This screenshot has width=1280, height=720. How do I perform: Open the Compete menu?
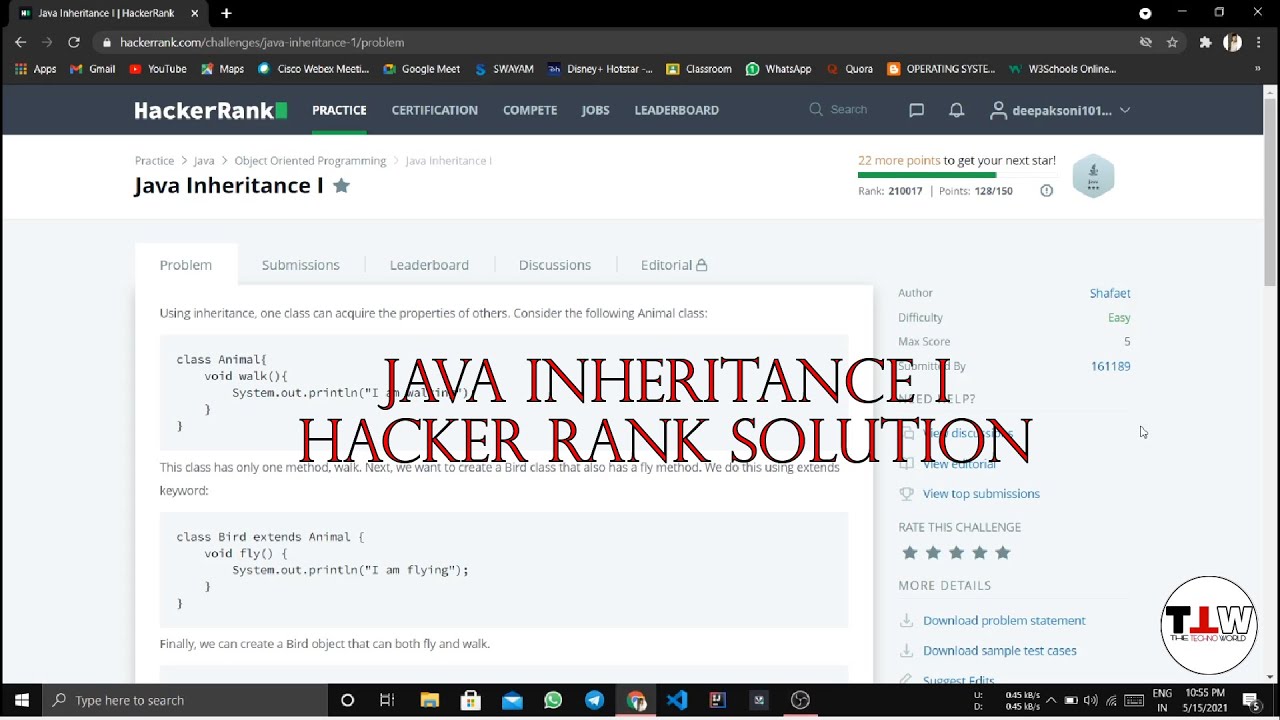530,110
